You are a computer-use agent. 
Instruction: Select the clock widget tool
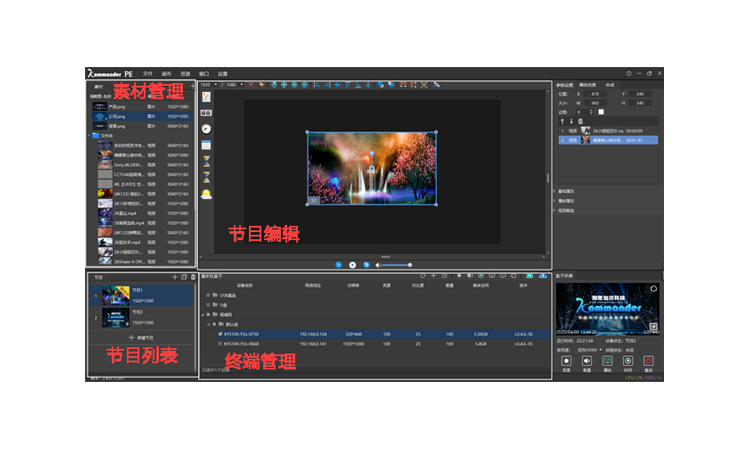pos(206,129)
